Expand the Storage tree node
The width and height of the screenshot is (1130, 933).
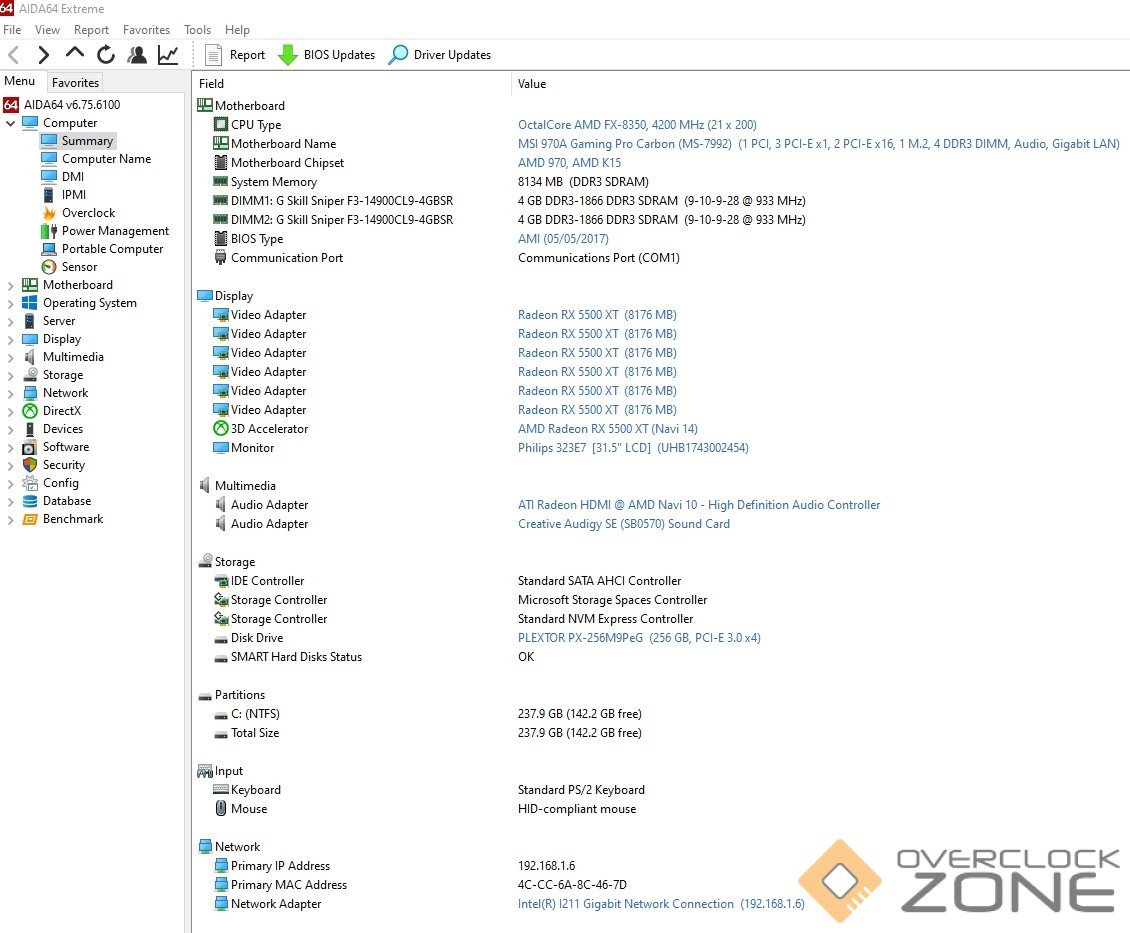pos(11,375)
